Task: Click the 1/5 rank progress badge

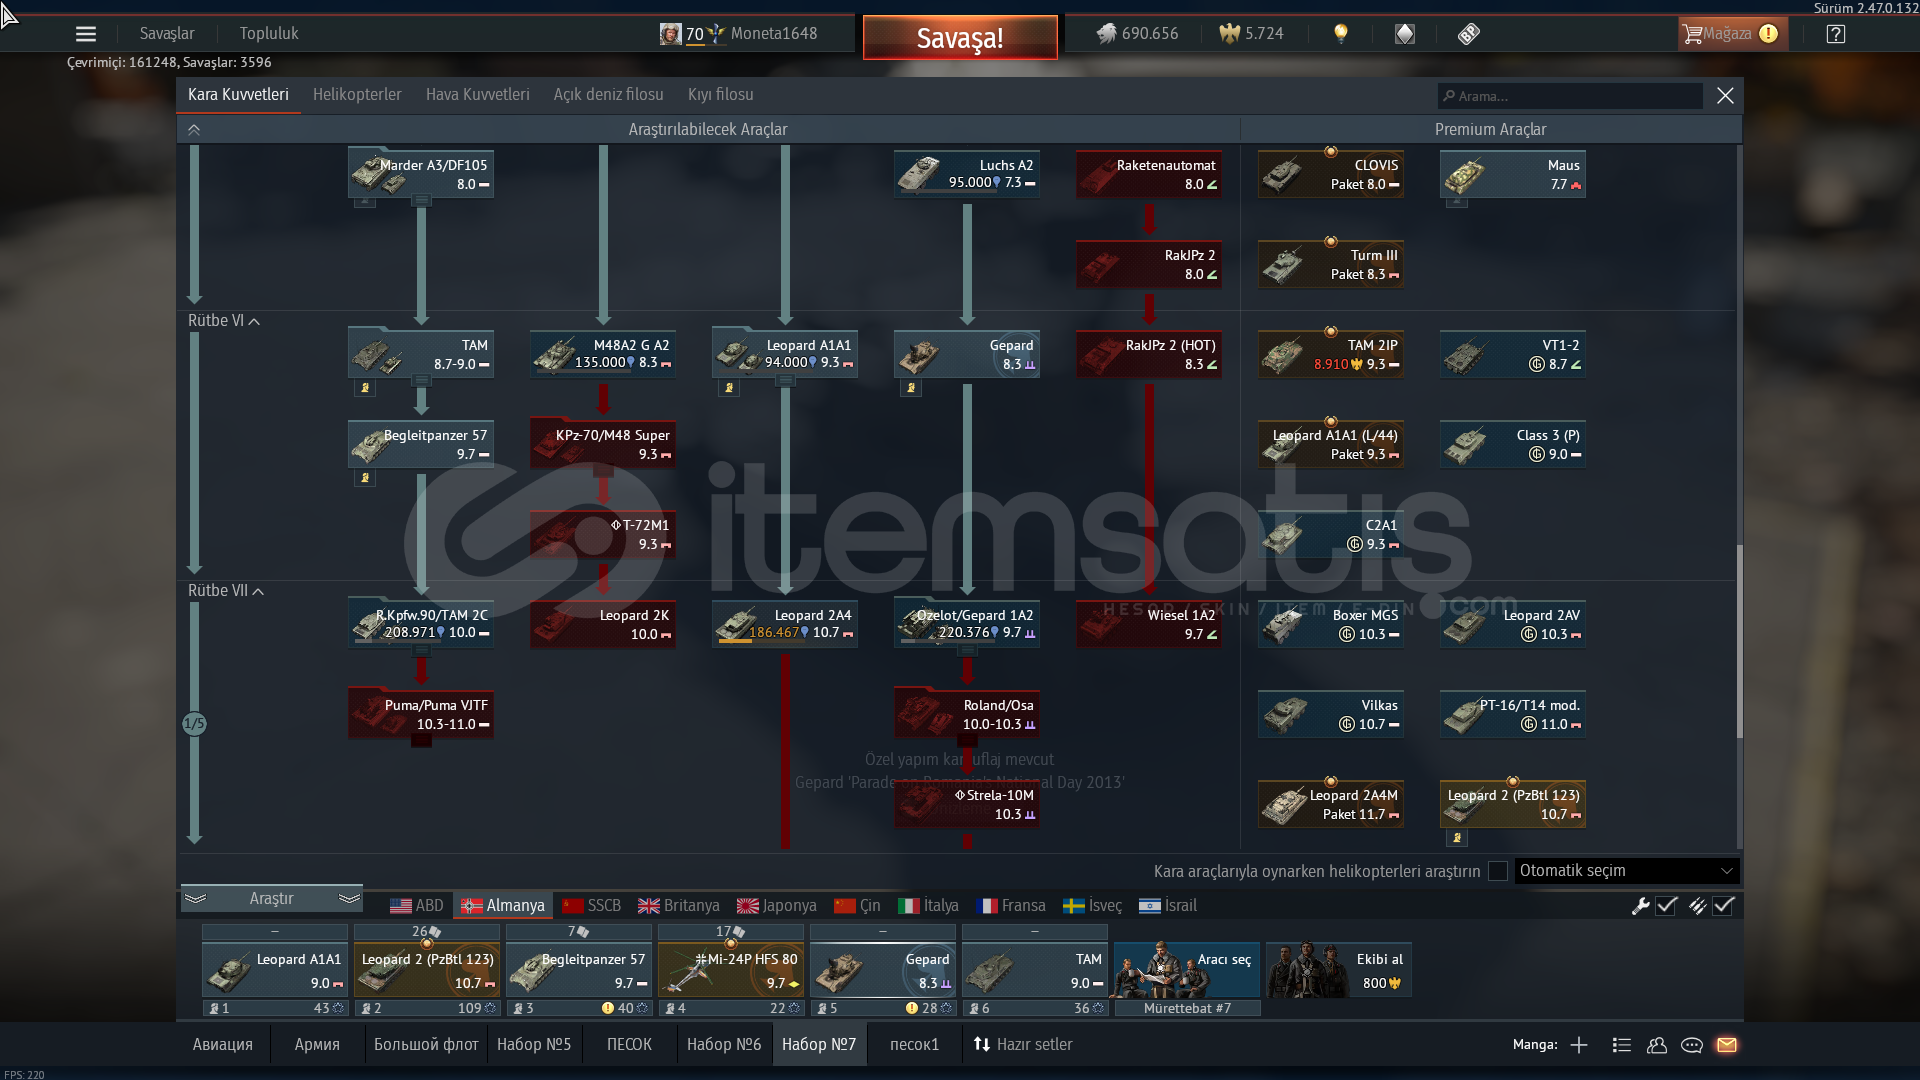Action: point(194,723)
